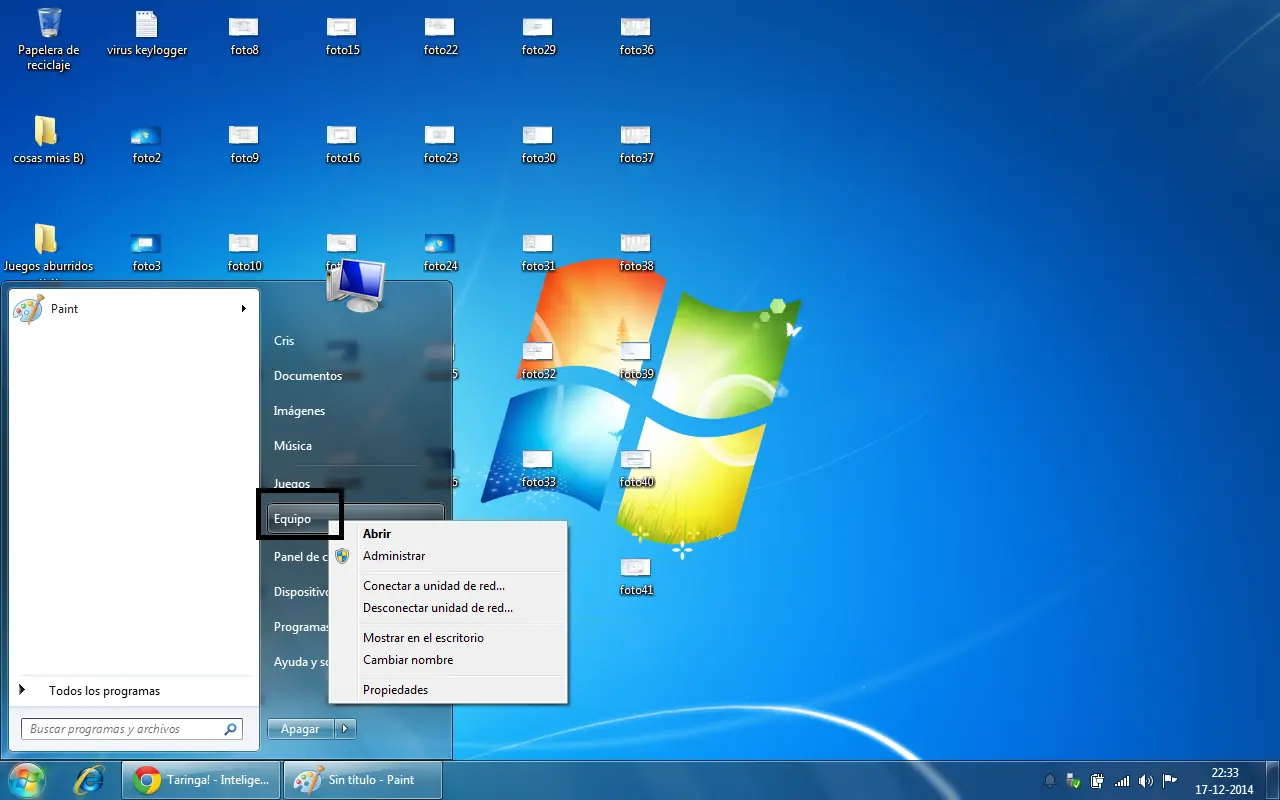Choose Administrar in the context menu
This screenshot has width=1280, height=800.
coord(448,556)
